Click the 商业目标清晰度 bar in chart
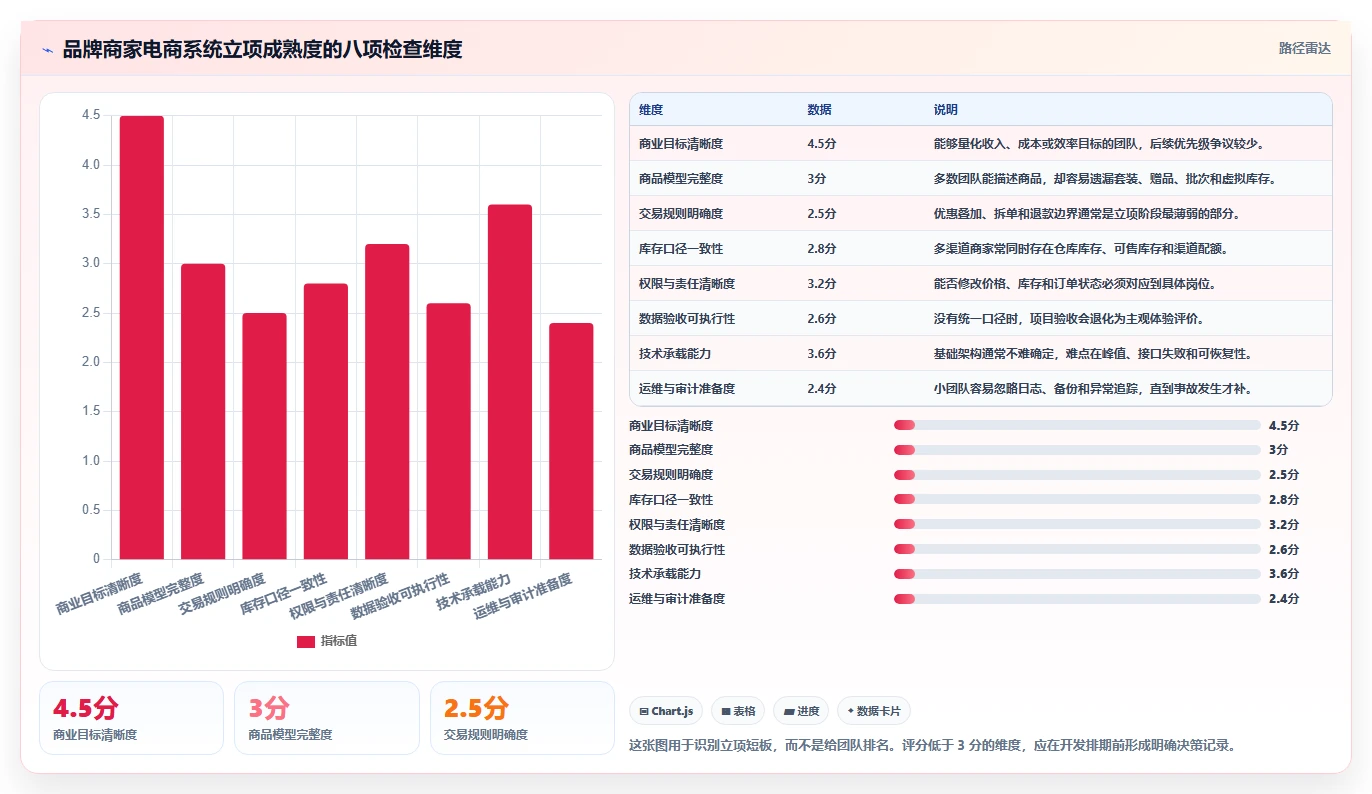1372x794 pixels. (142, 337)
